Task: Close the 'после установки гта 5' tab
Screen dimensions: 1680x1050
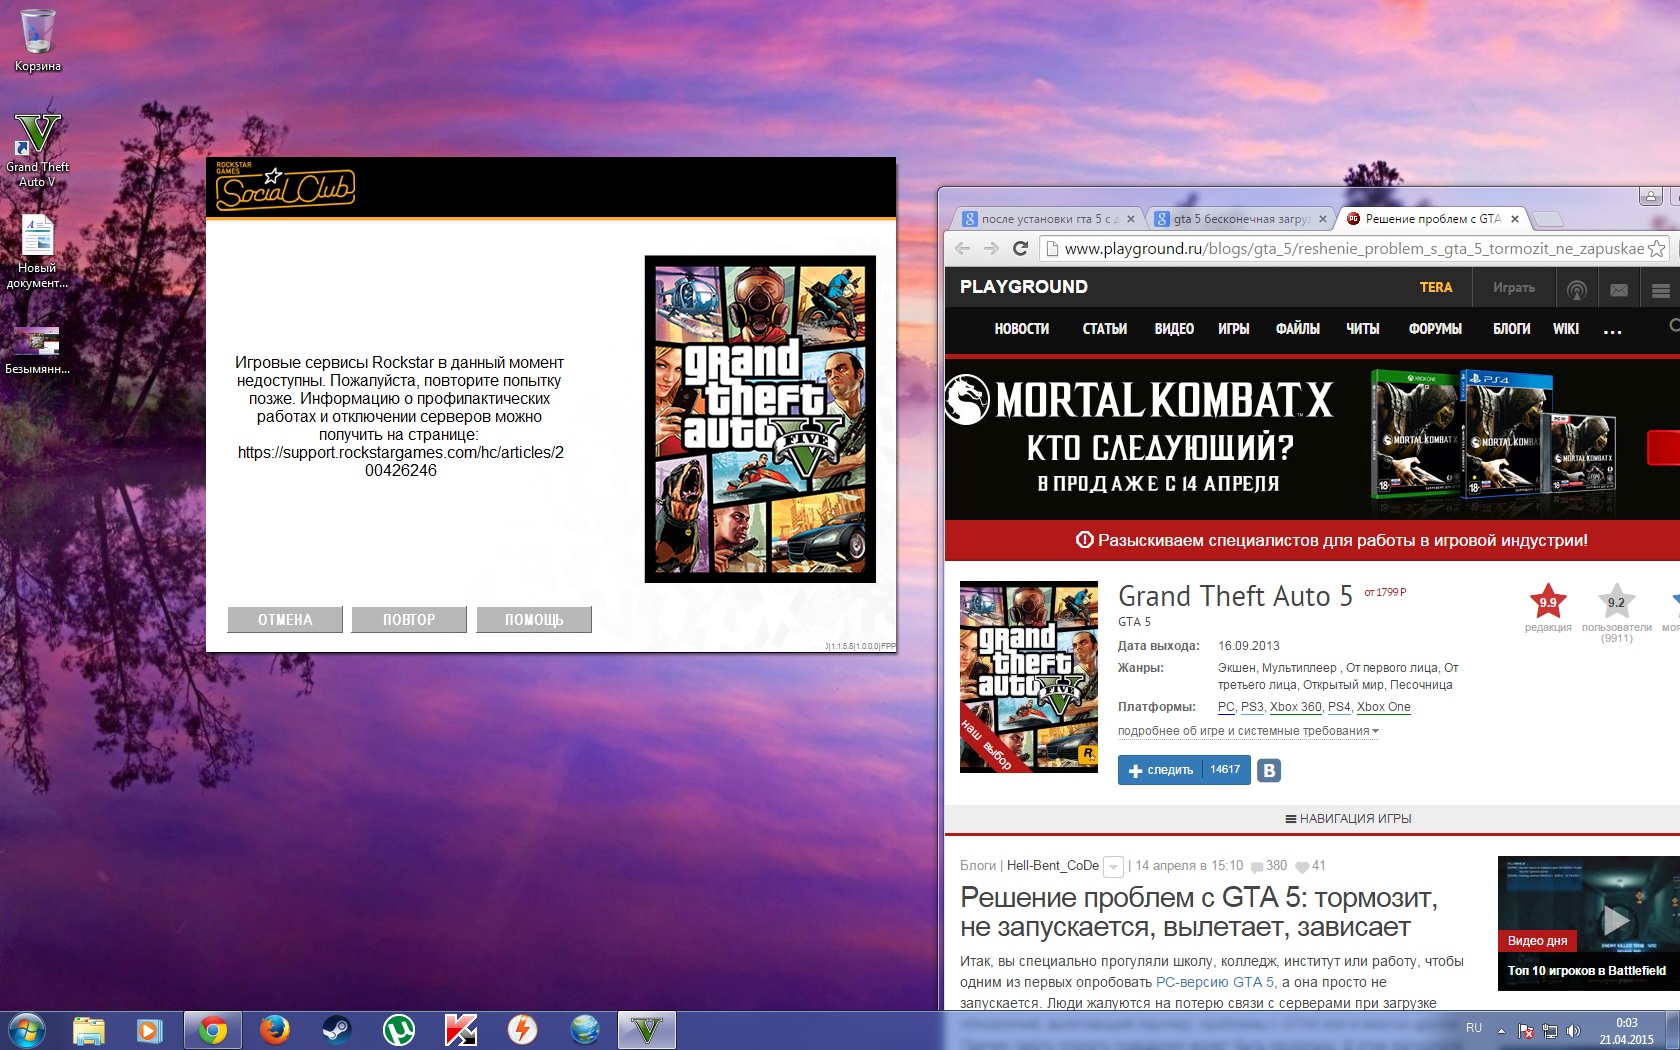Action: coord(1131,219)
